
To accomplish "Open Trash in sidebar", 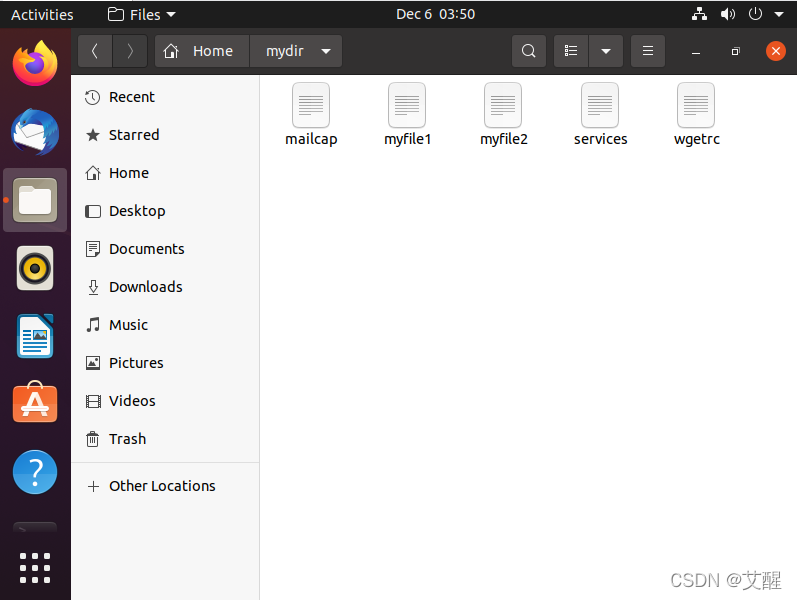I will point(165,439).
